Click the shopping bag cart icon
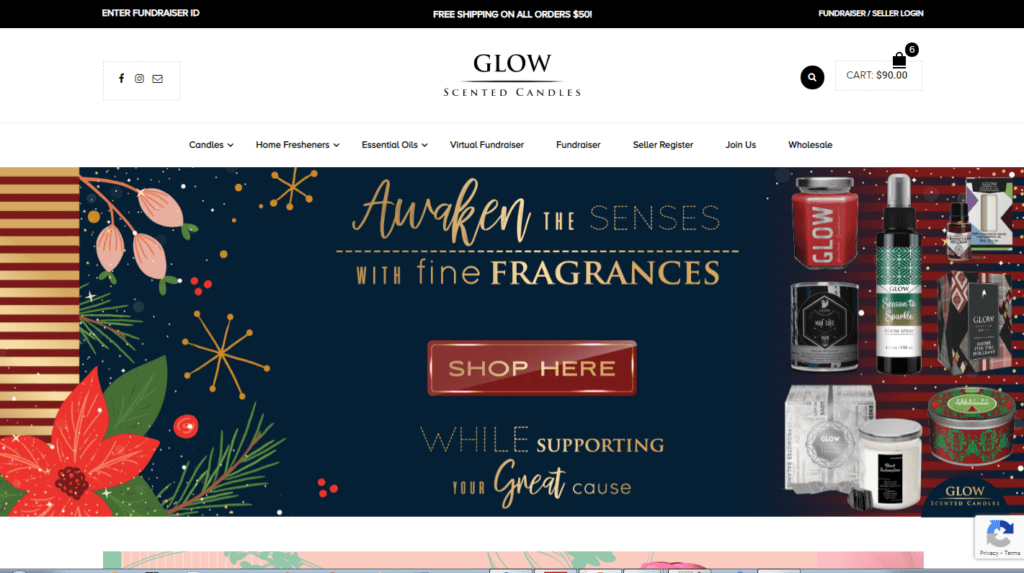 (x=899, y=60)
